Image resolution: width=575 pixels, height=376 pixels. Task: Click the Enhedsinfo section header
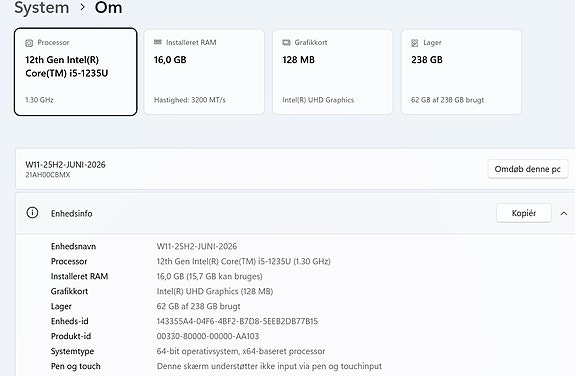coord(295,213)
